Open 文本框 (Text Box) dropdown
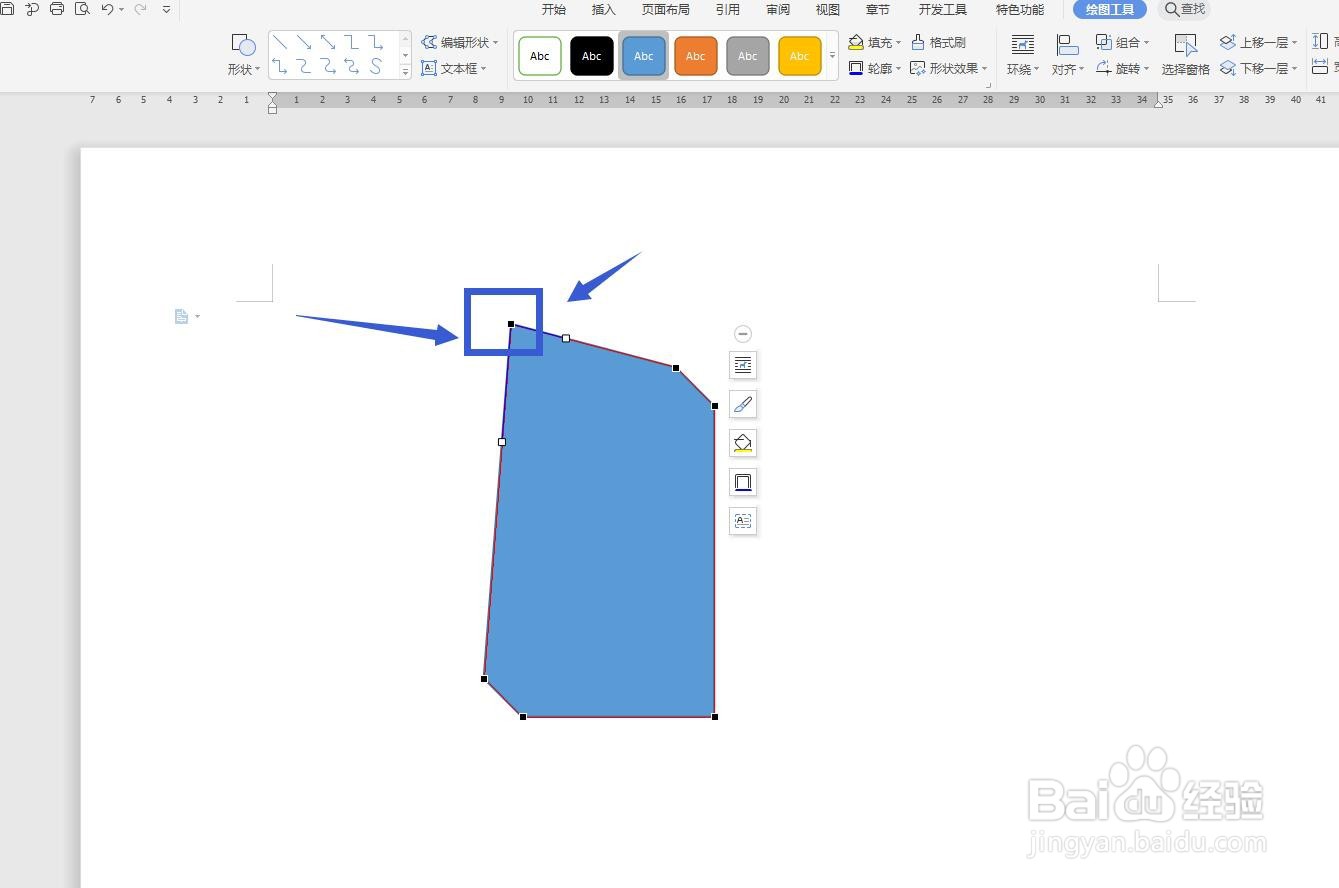The height and width of the screenshot is (888, 1339). [454, 68]
